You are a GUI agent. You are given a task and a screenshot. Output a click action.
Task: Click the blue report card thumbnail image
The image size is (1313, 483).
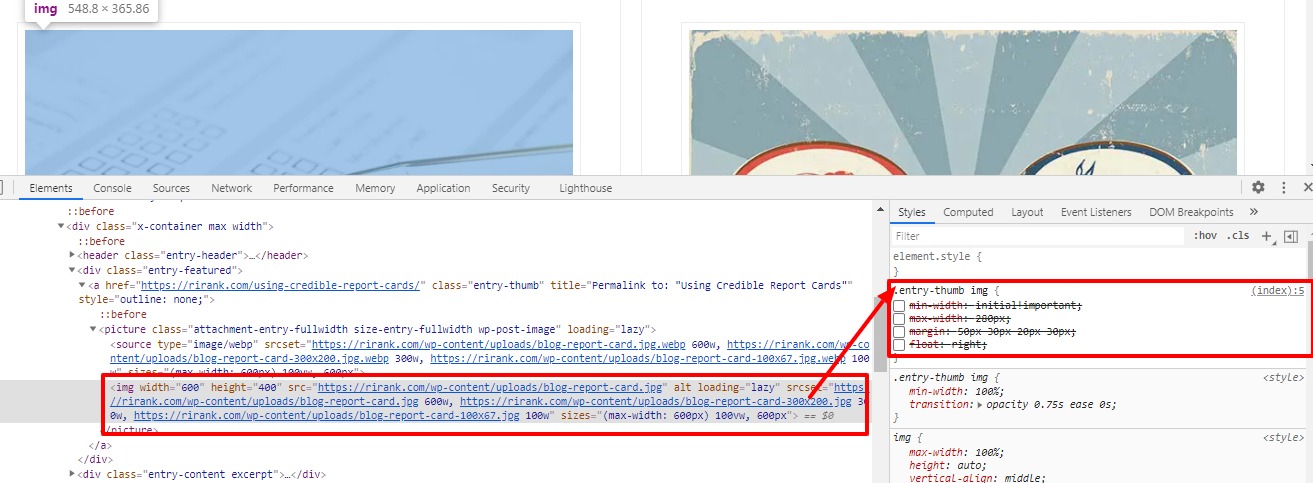pyautogui.click(x=299, y=102)
